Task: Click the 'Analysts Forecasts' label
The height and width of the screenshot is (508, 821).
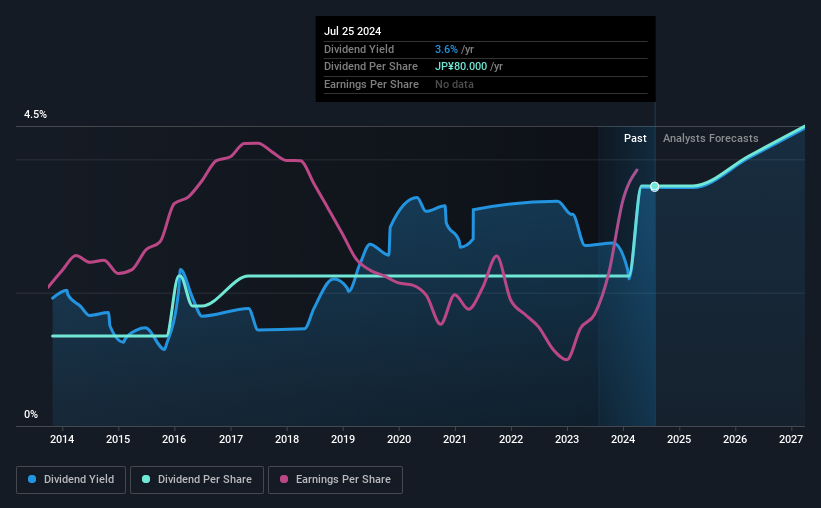Action: [x=711, y=138]
